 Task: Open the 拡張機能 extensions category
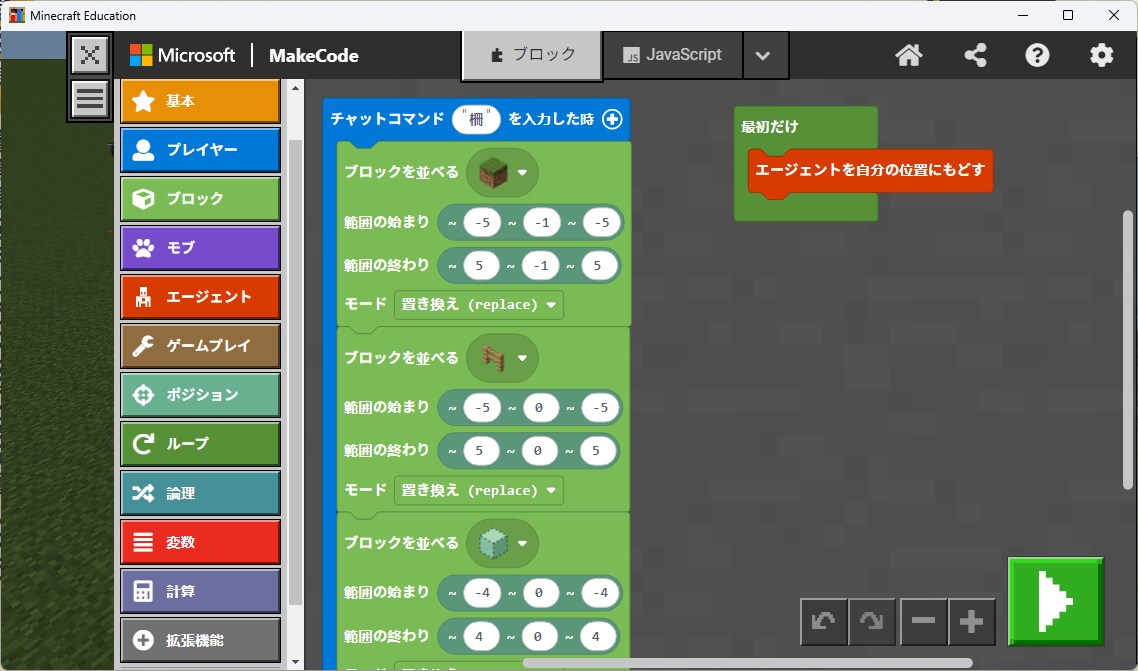point(200,641)
